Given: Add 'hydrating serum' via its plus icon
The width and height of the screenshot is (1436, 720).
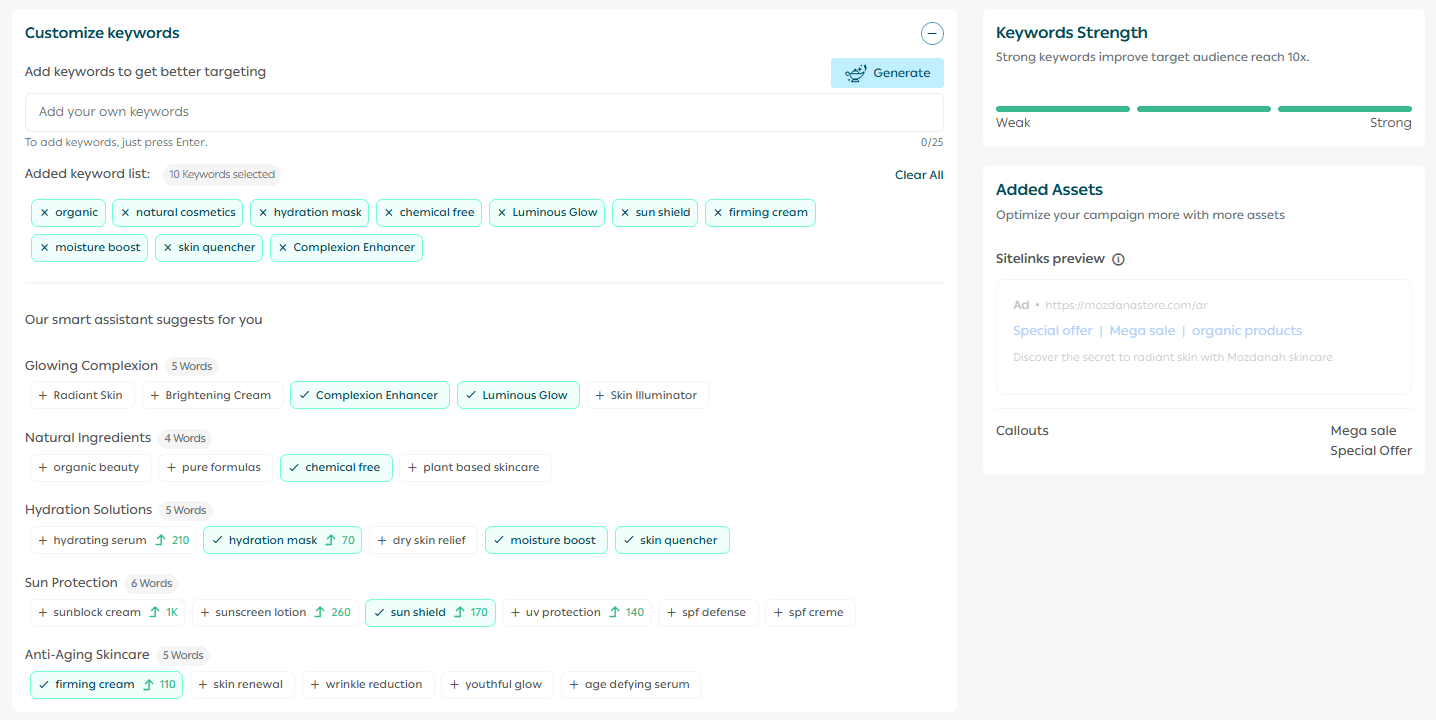Looking at the screenshot, I should pyautogui.click(x=43, y=541).
